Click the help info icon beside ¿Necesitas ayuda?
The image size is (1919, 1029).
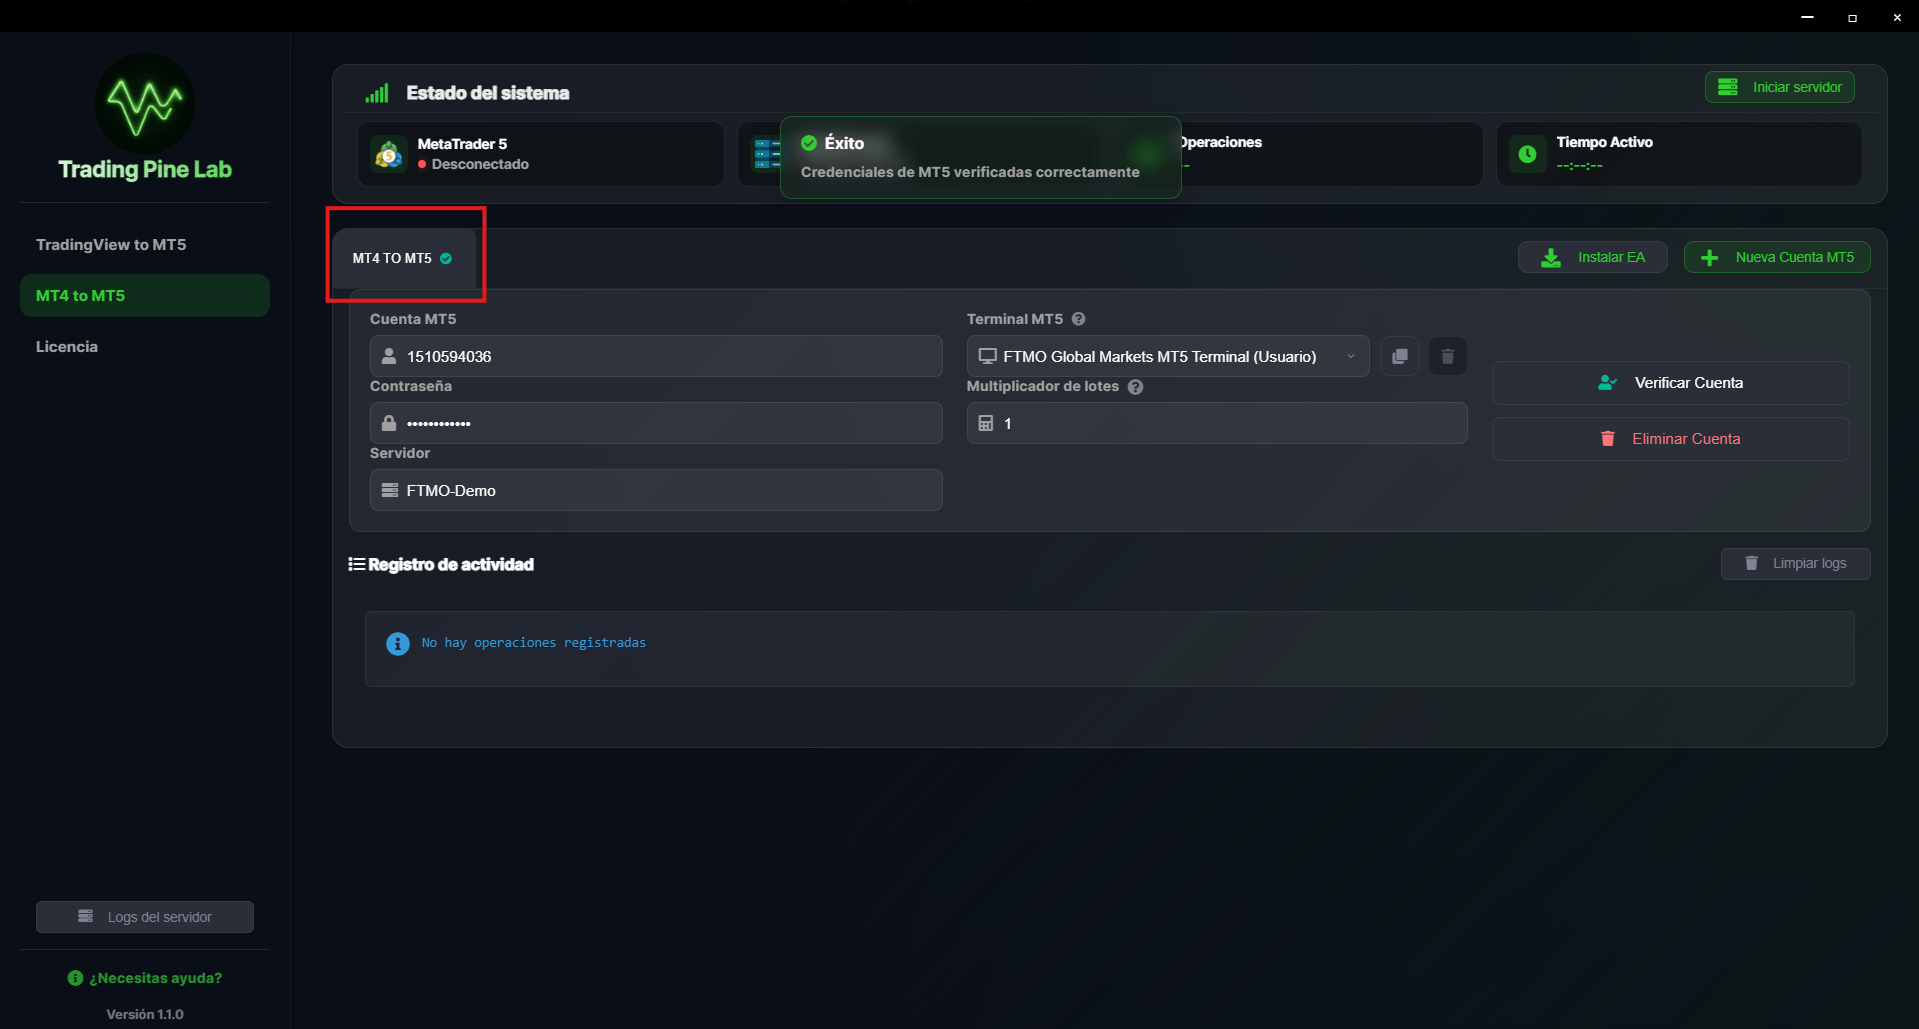75,978
